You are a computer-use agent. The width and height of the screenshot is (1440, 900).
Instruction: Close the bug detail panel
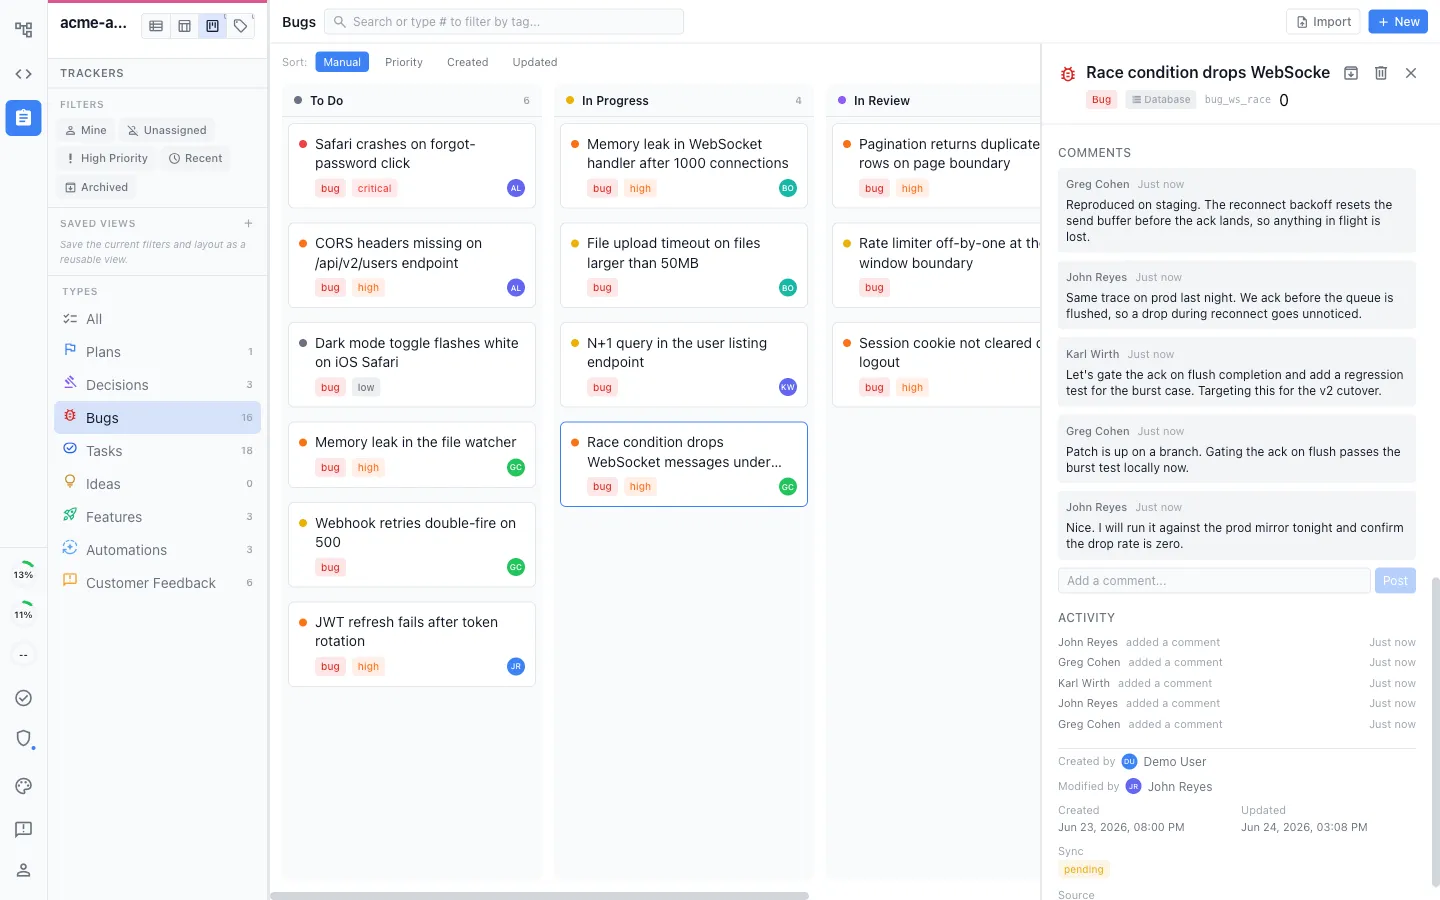click(1411, 73)
